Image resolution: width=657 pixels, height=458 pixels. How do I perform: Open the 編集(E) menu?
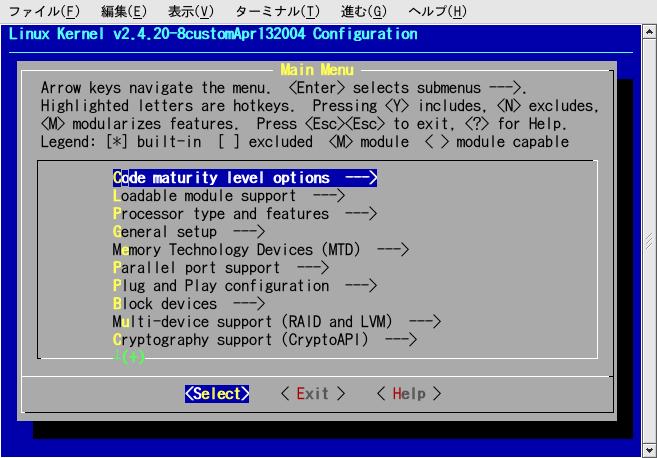tap(124, 11)
